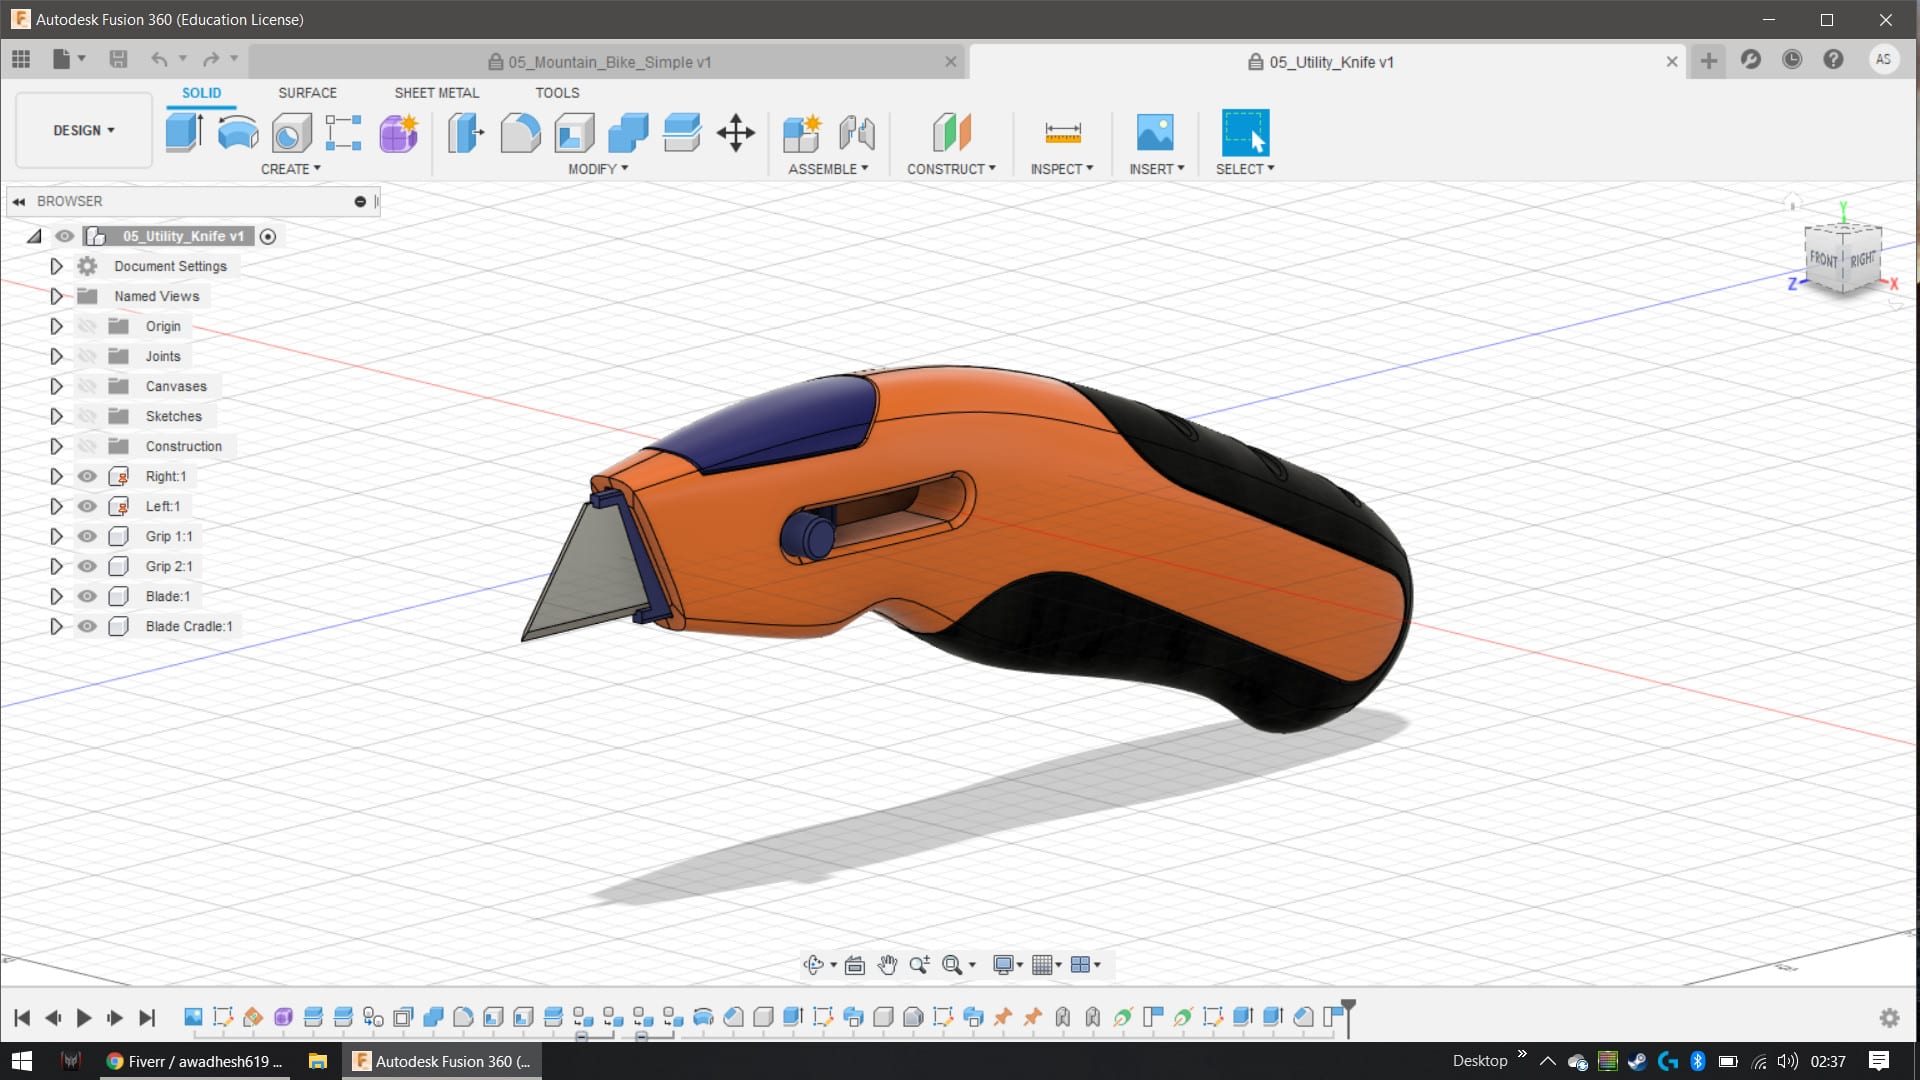
Task: Hide the Blade:1 component
Action: point(87,596)
